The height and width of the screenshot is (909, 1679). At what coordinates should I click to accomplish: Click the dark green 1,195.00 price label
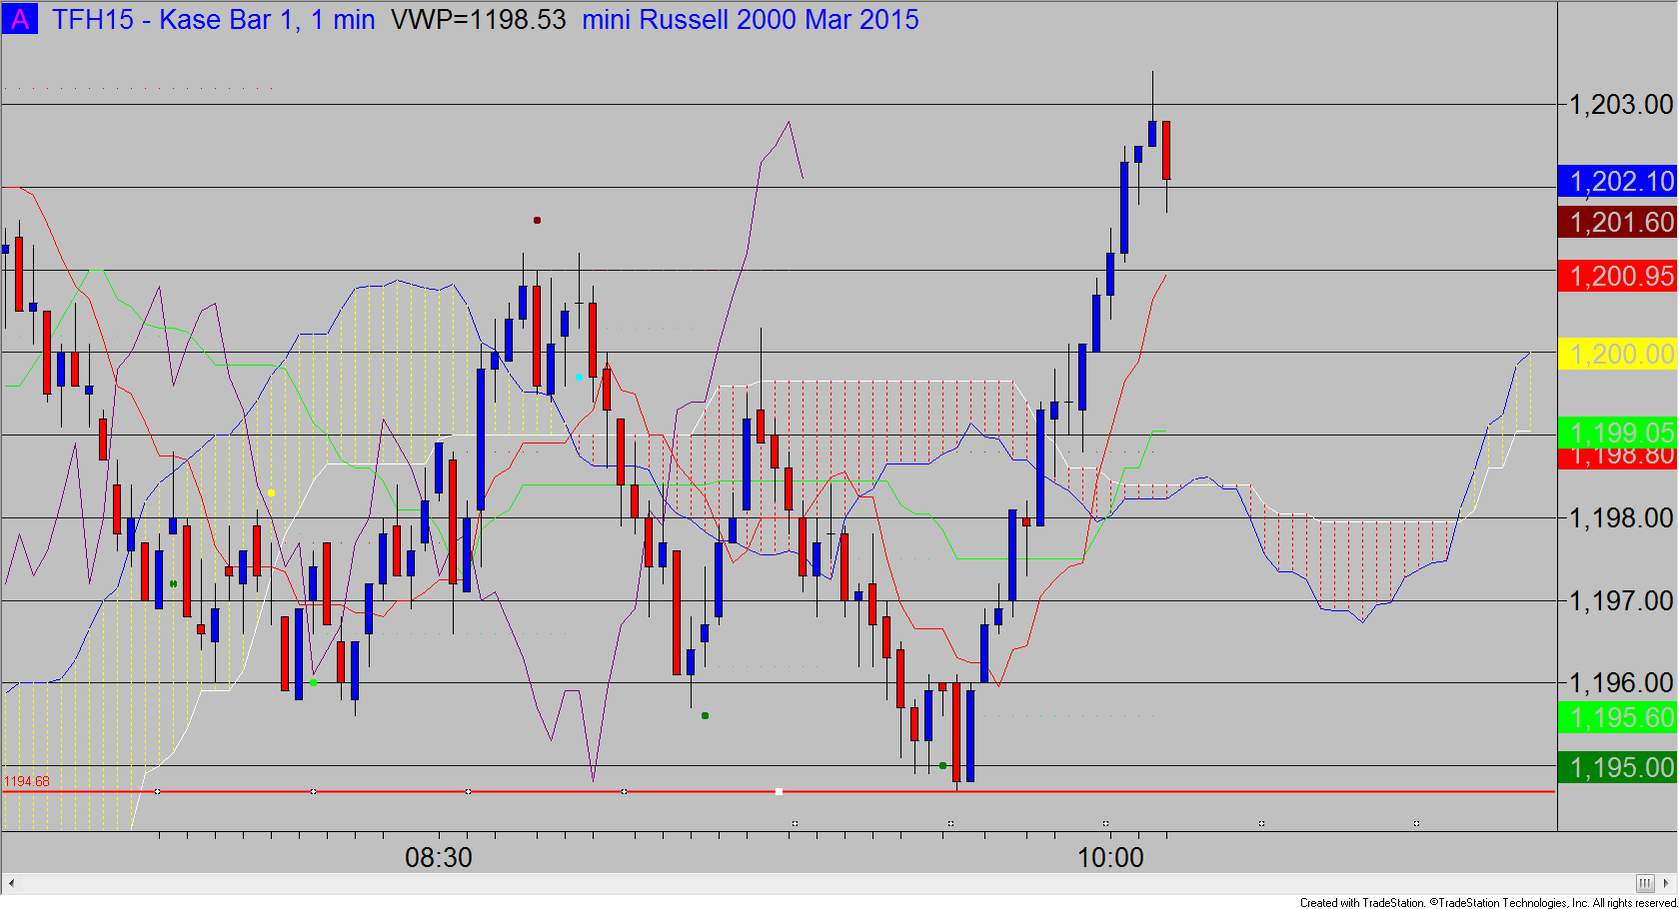1617,767
